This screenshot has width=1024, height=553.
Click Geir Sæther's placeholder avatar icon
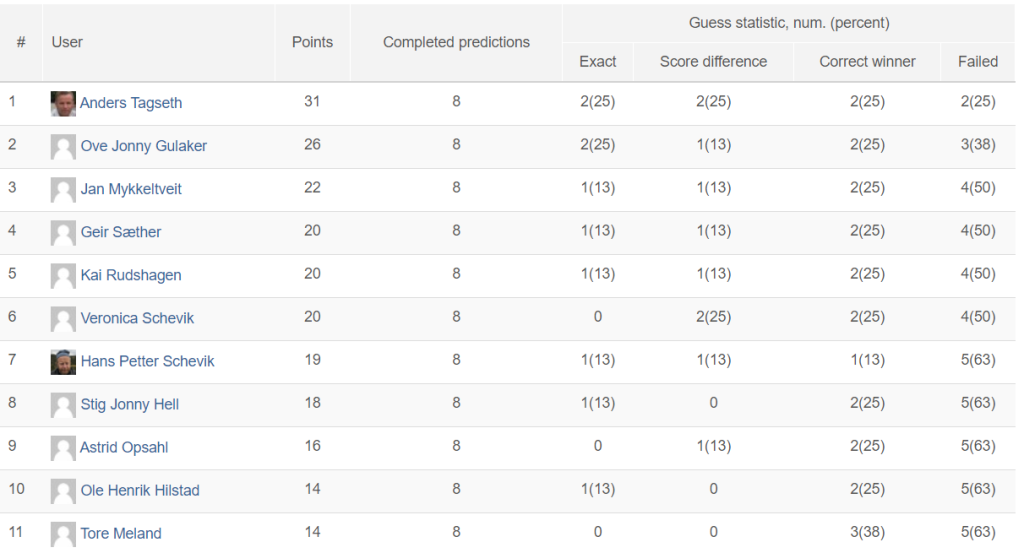(x=63, y=233)
